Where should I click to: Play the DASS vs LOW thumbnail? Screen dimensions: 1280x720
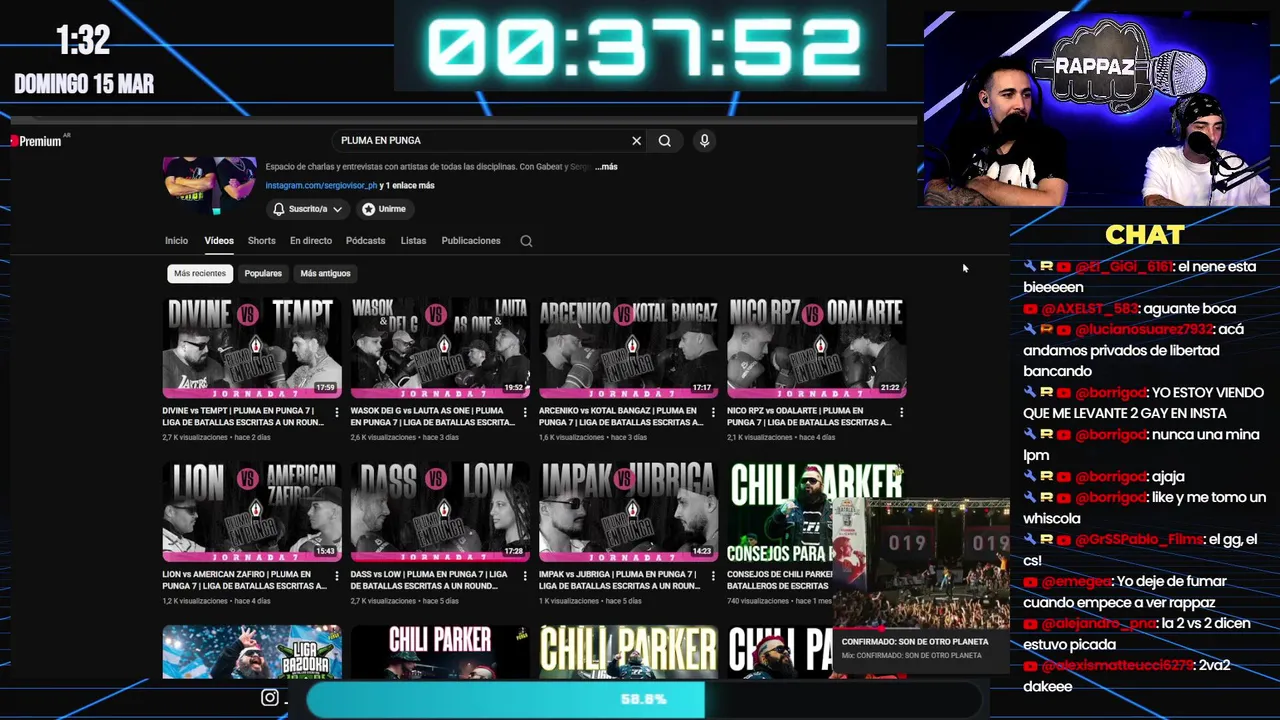click(440, 511)
